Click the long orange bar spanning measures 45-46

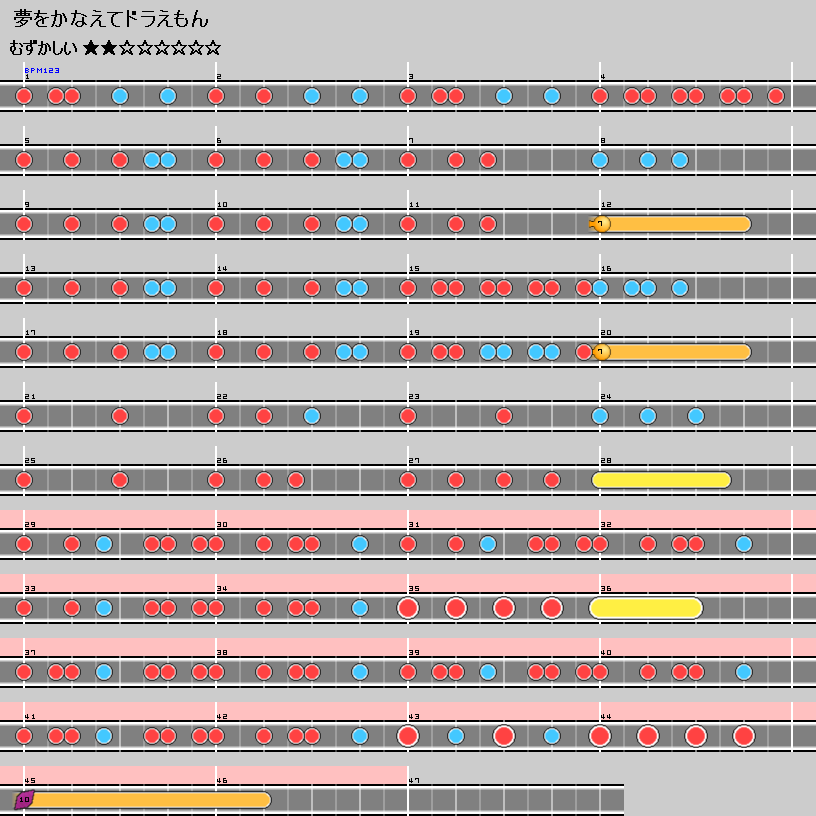pyautogui.click(x=150, y=800)
